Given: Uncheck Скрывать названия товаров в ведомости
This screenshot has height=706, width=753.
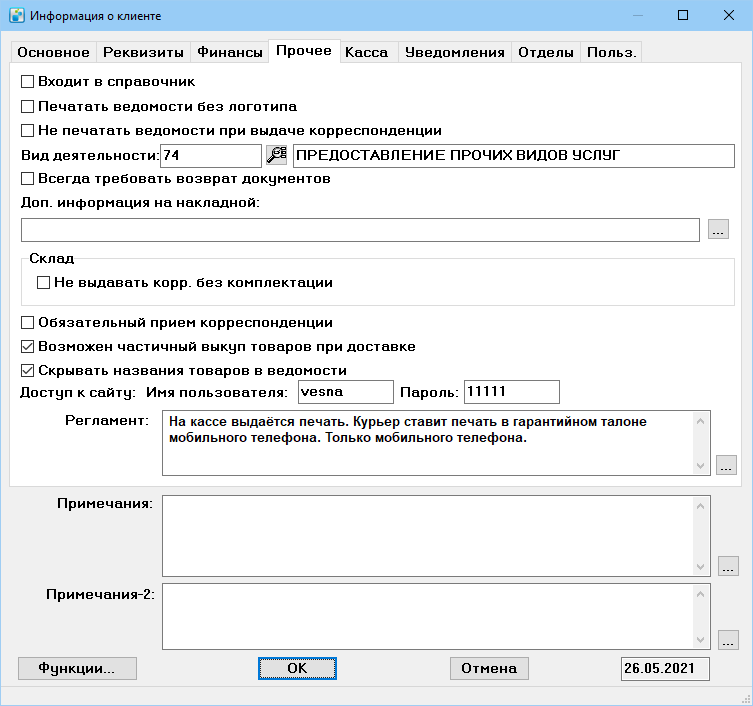Looking at the screenshot, I should [27, 370].
